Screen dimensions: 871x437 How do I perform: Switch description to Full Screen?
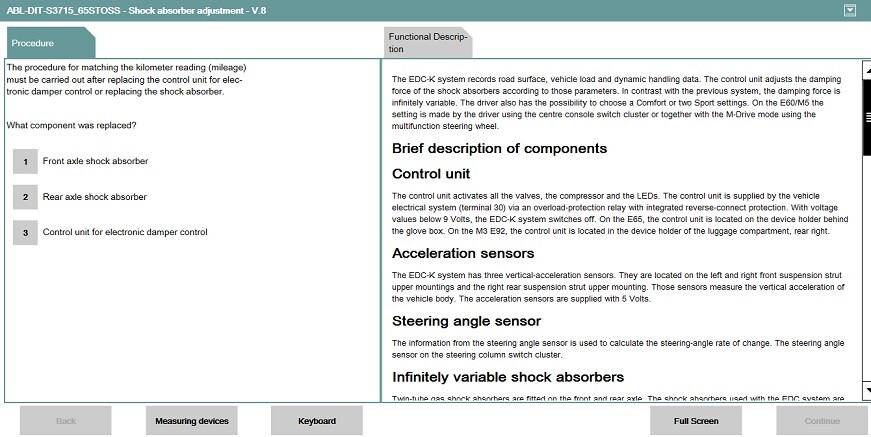pos(696,421)
